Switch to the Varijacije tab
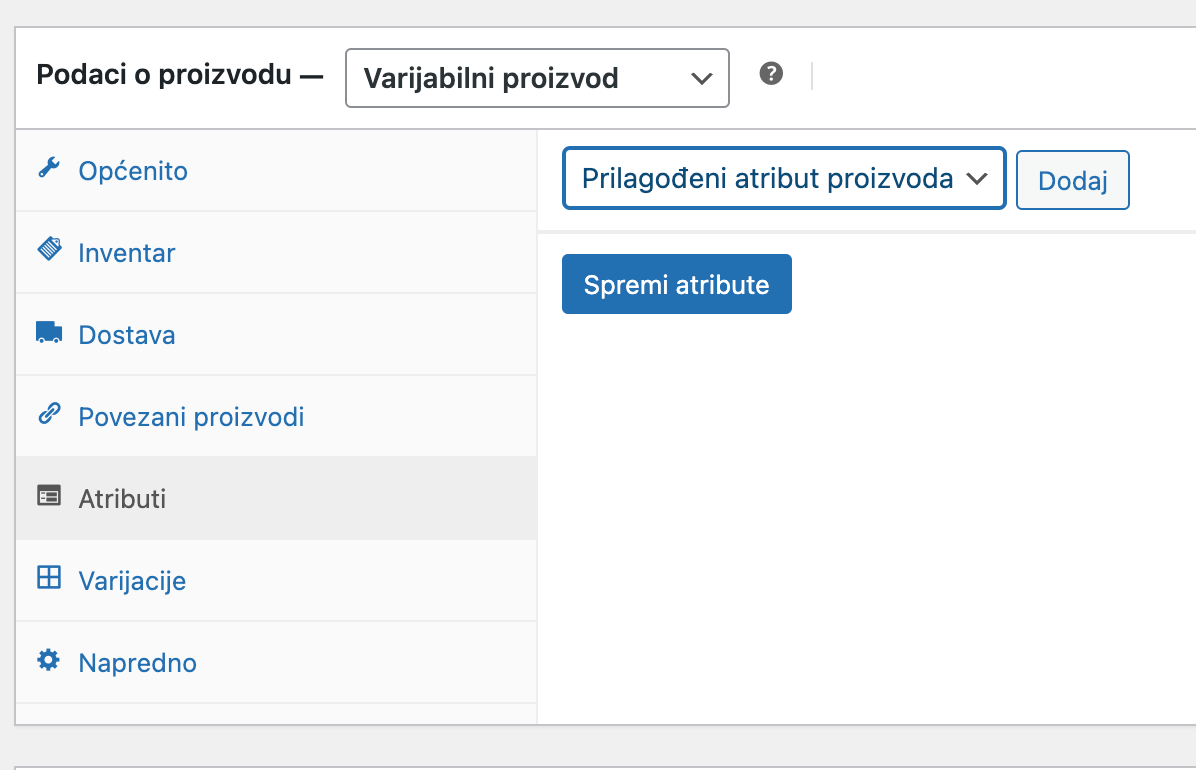Image resolution: width=1196 pixels, height=770 pixels. [x=134, y=580]
